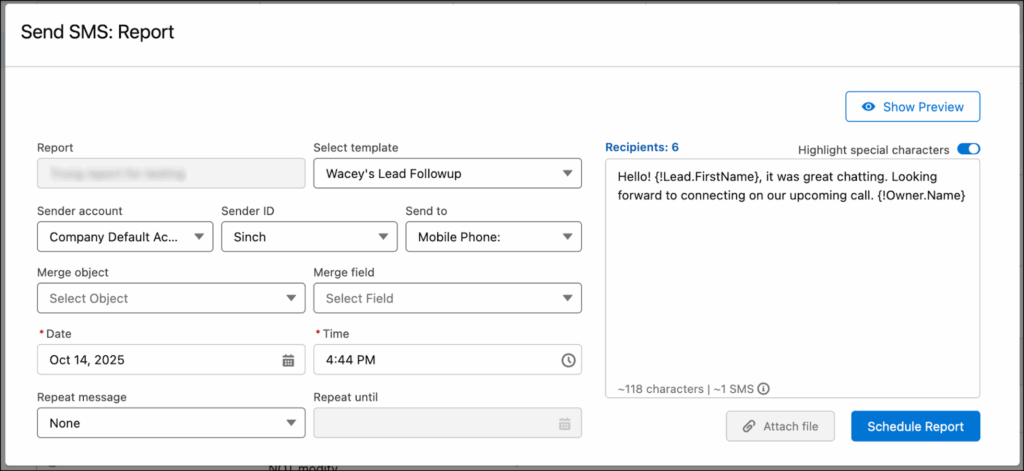Screen dimensions: 1024x471
Task: Expand the Send to Mobile Phone dropdown
Action: coord(493,237)
